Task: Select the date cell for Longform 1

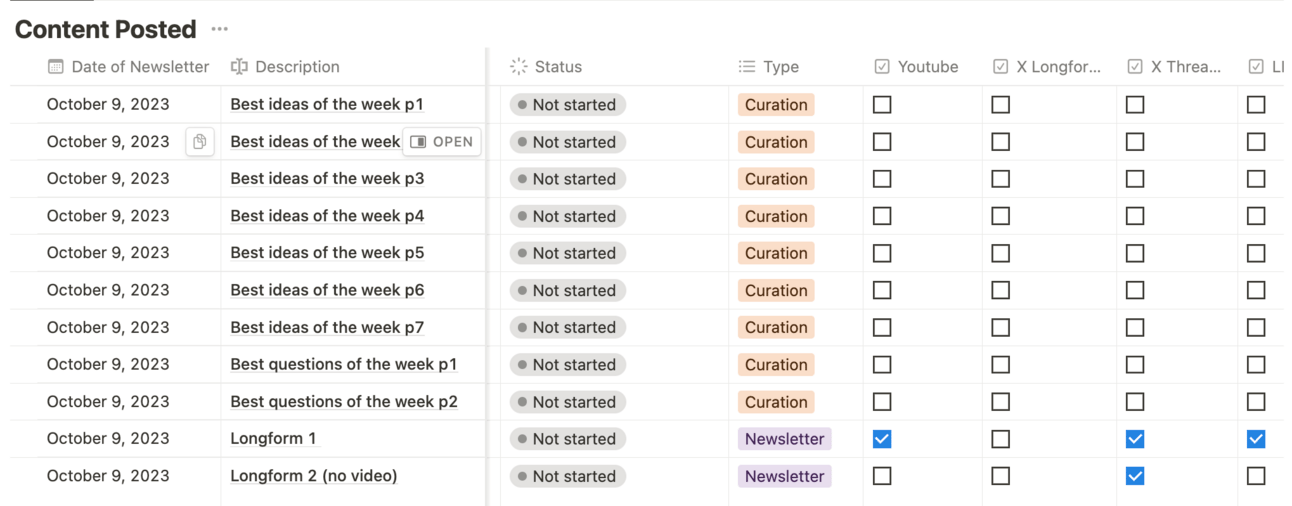Action: pyautogui.click(x=108, y=439)
